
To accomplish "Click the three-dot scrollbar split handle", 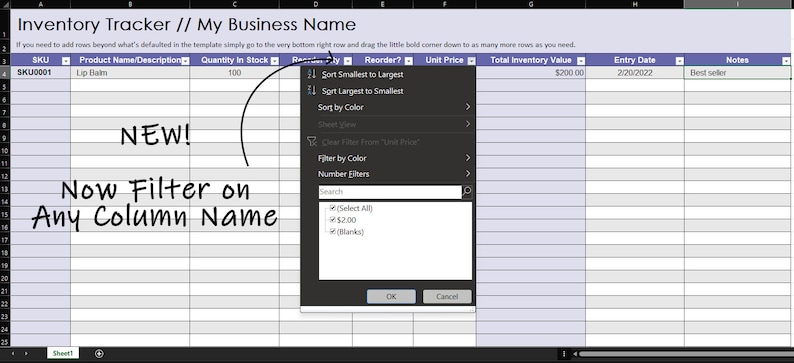I will [x=564, y=354].
